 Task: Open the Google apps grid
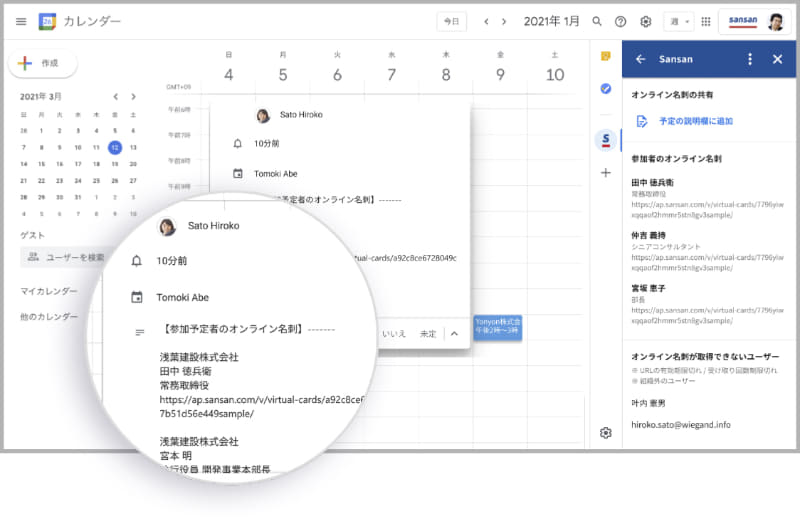click(706, 21)
